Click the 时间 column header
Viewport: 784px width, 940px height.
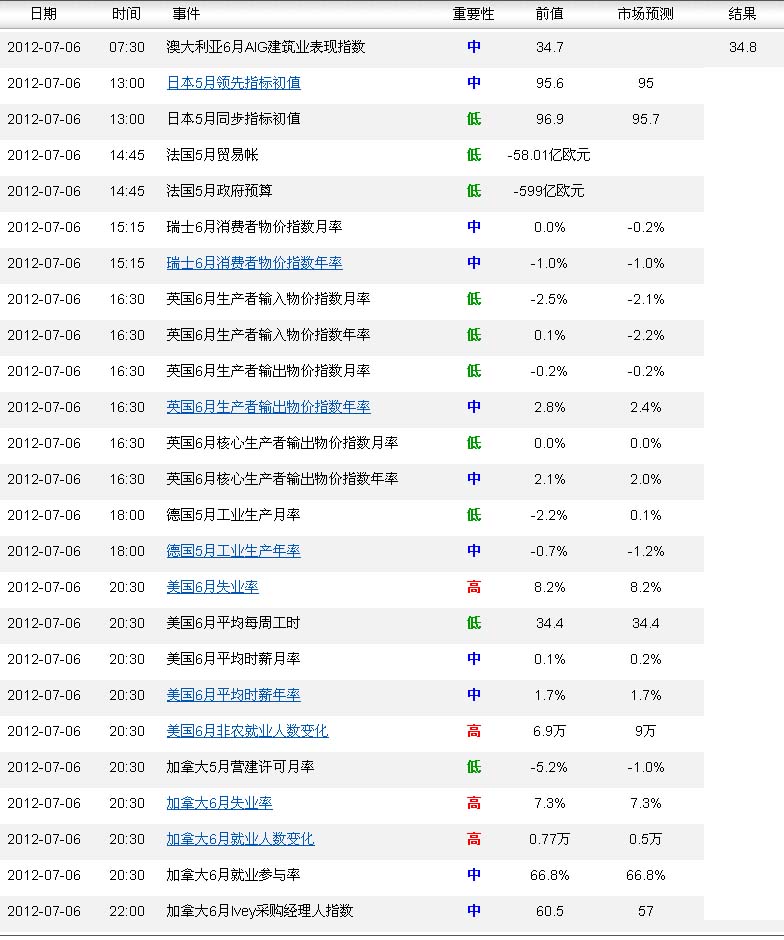[x=126, y=14]
